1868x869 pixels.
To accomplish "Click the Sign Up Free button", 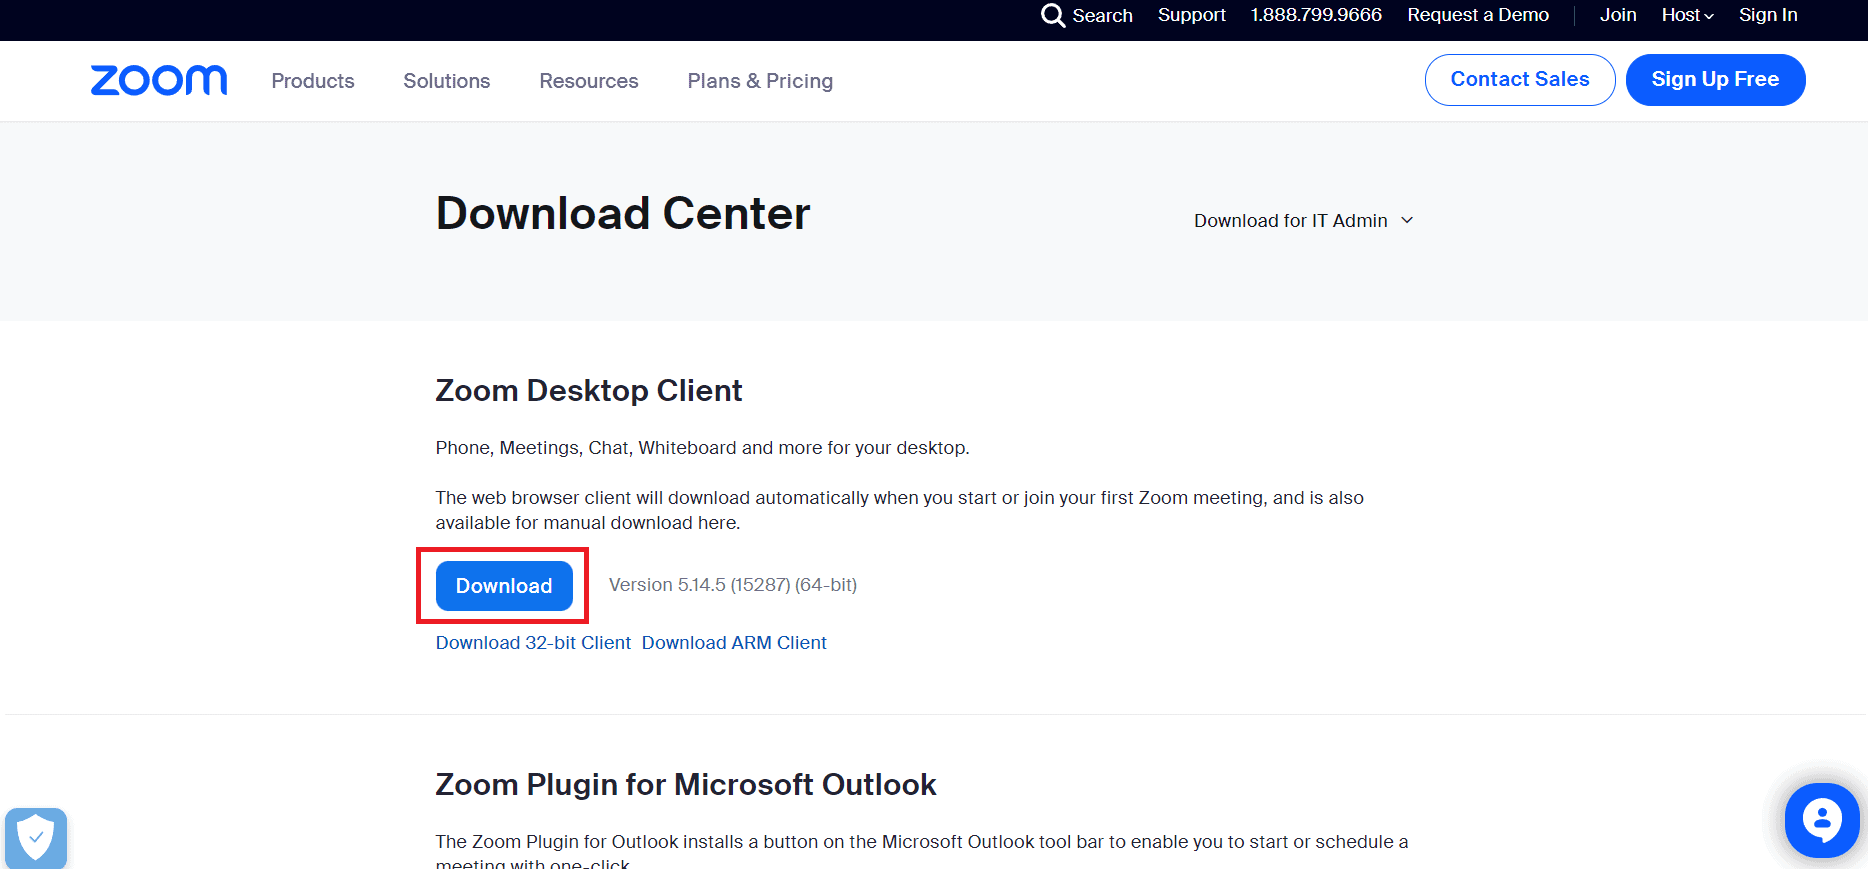I will 1716,80.
